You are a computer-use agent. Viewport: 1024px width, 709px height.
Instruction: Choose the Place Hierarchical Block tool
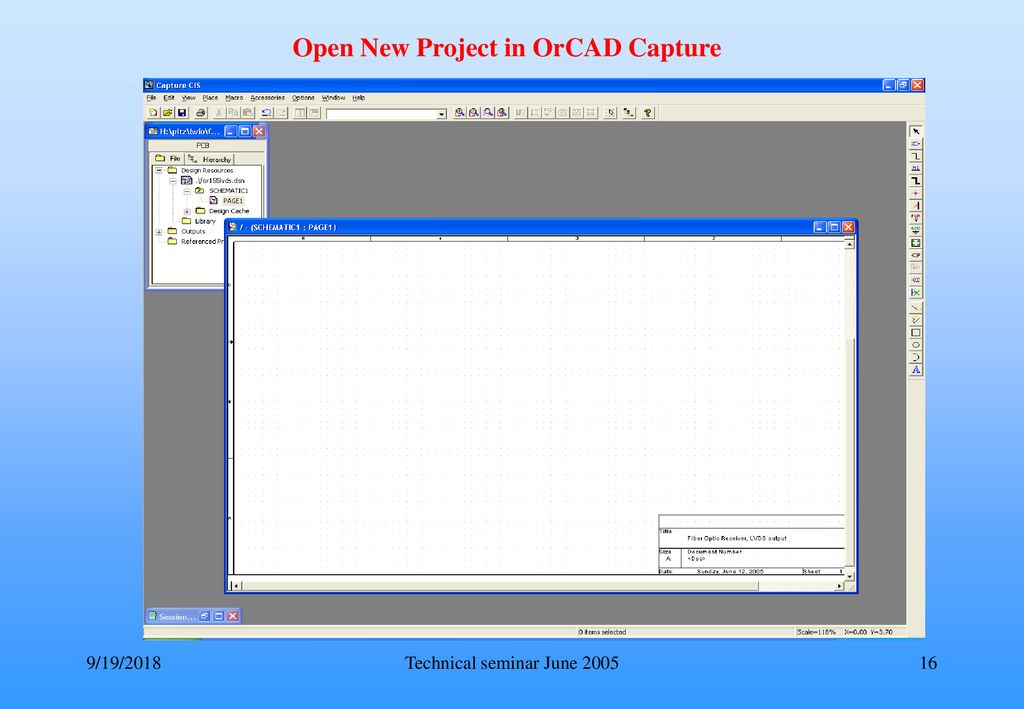[x=916, y=242]
